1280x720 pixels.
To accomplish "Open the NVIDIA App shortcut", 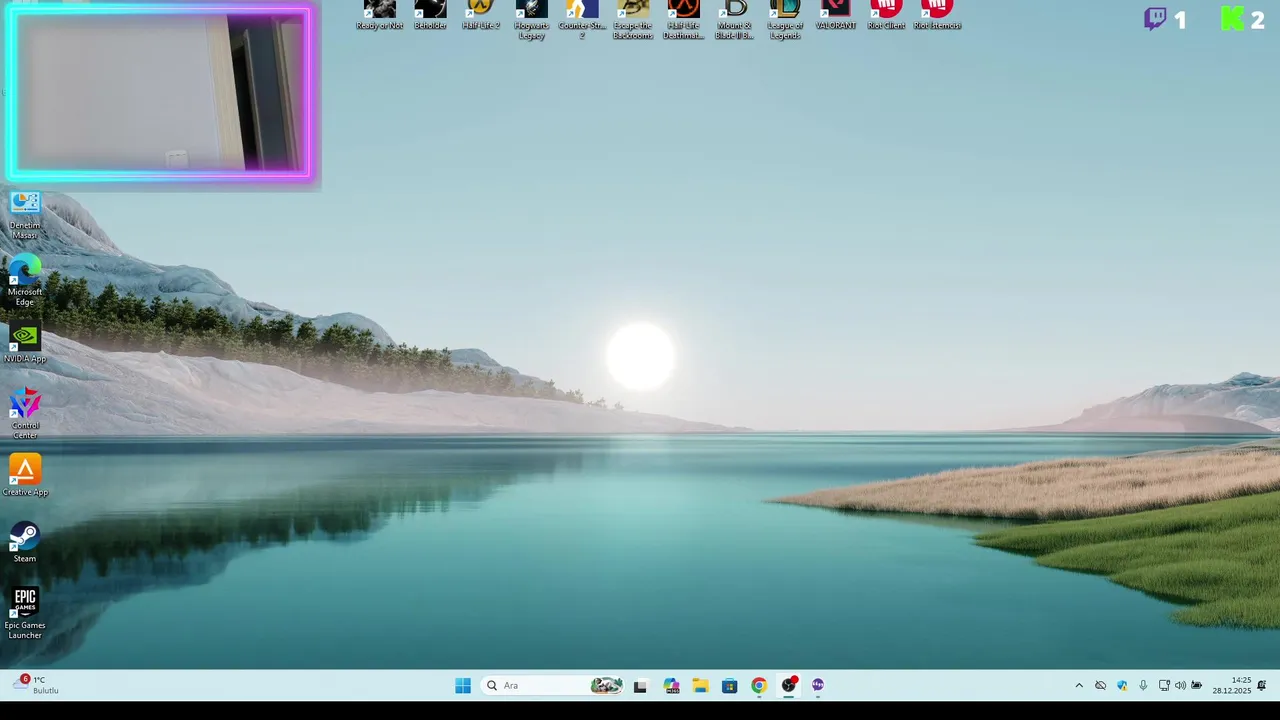I will [25, 343].
